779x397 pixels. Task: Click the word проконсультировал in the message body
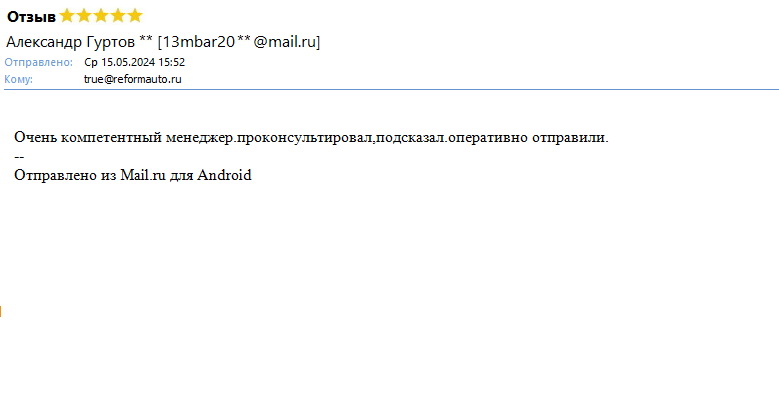tap(304, 138)
